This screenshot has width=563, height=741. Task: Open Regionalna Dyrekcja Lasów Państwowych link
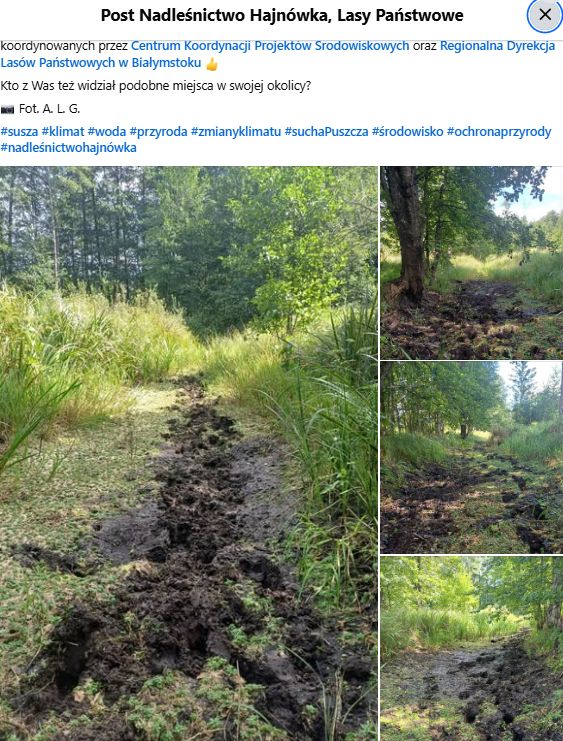pos(497,46)
